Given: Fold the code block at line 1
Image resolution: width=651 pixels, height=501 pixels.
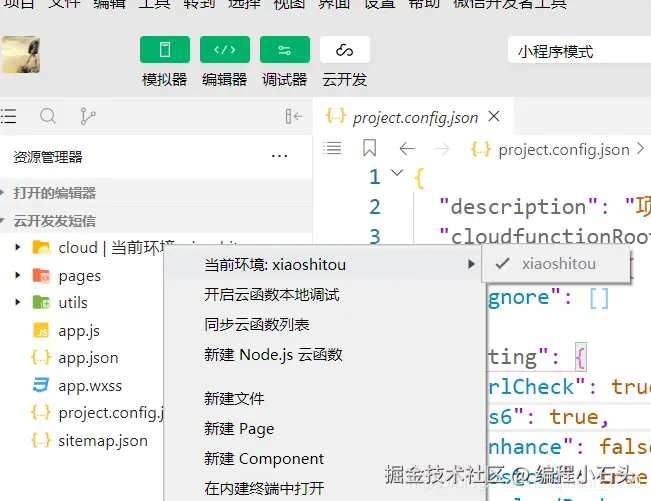Looking at the screenshot, I should click(397, 172).
